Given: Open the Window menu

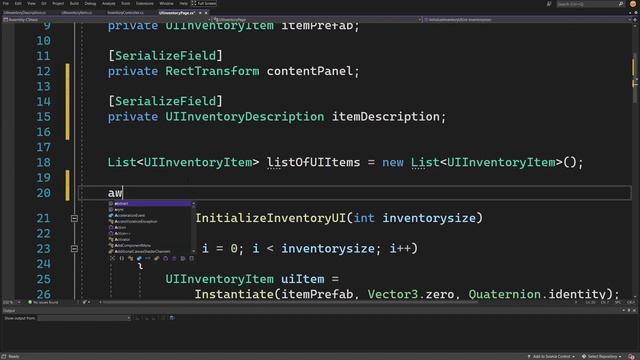Looking at the screenshot, I should click(x=166, y=3).
